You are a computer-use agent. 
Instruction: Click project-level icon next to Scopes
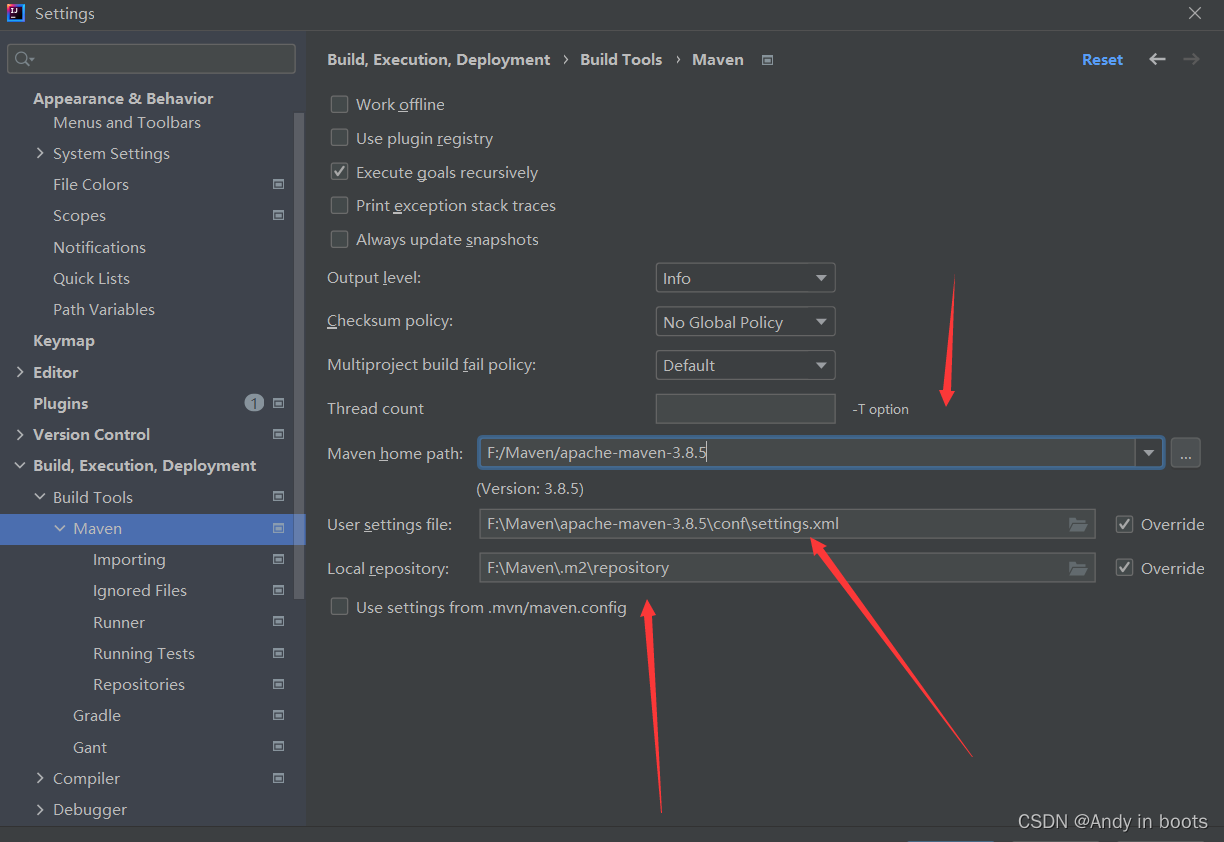tap(278, 215)
